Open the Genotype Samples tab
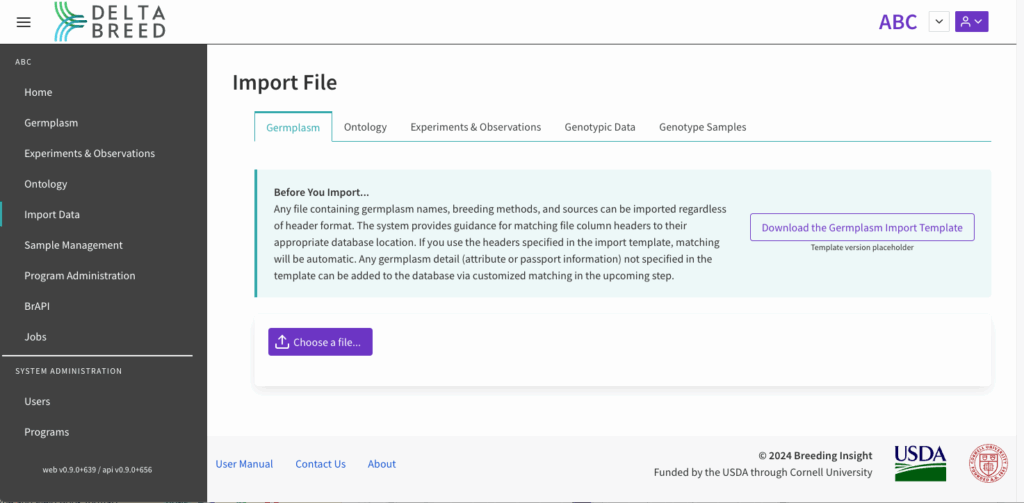The image size is (1024, 503). pyautogui.click(x=702, y=127)
